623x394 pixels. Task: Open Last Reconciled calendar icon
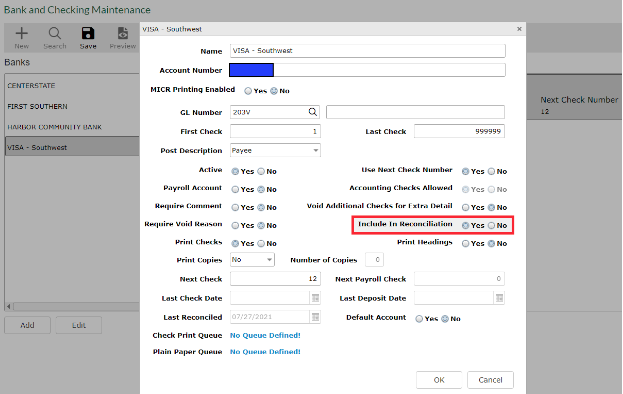pyautogui.click(x=315, y=317)
